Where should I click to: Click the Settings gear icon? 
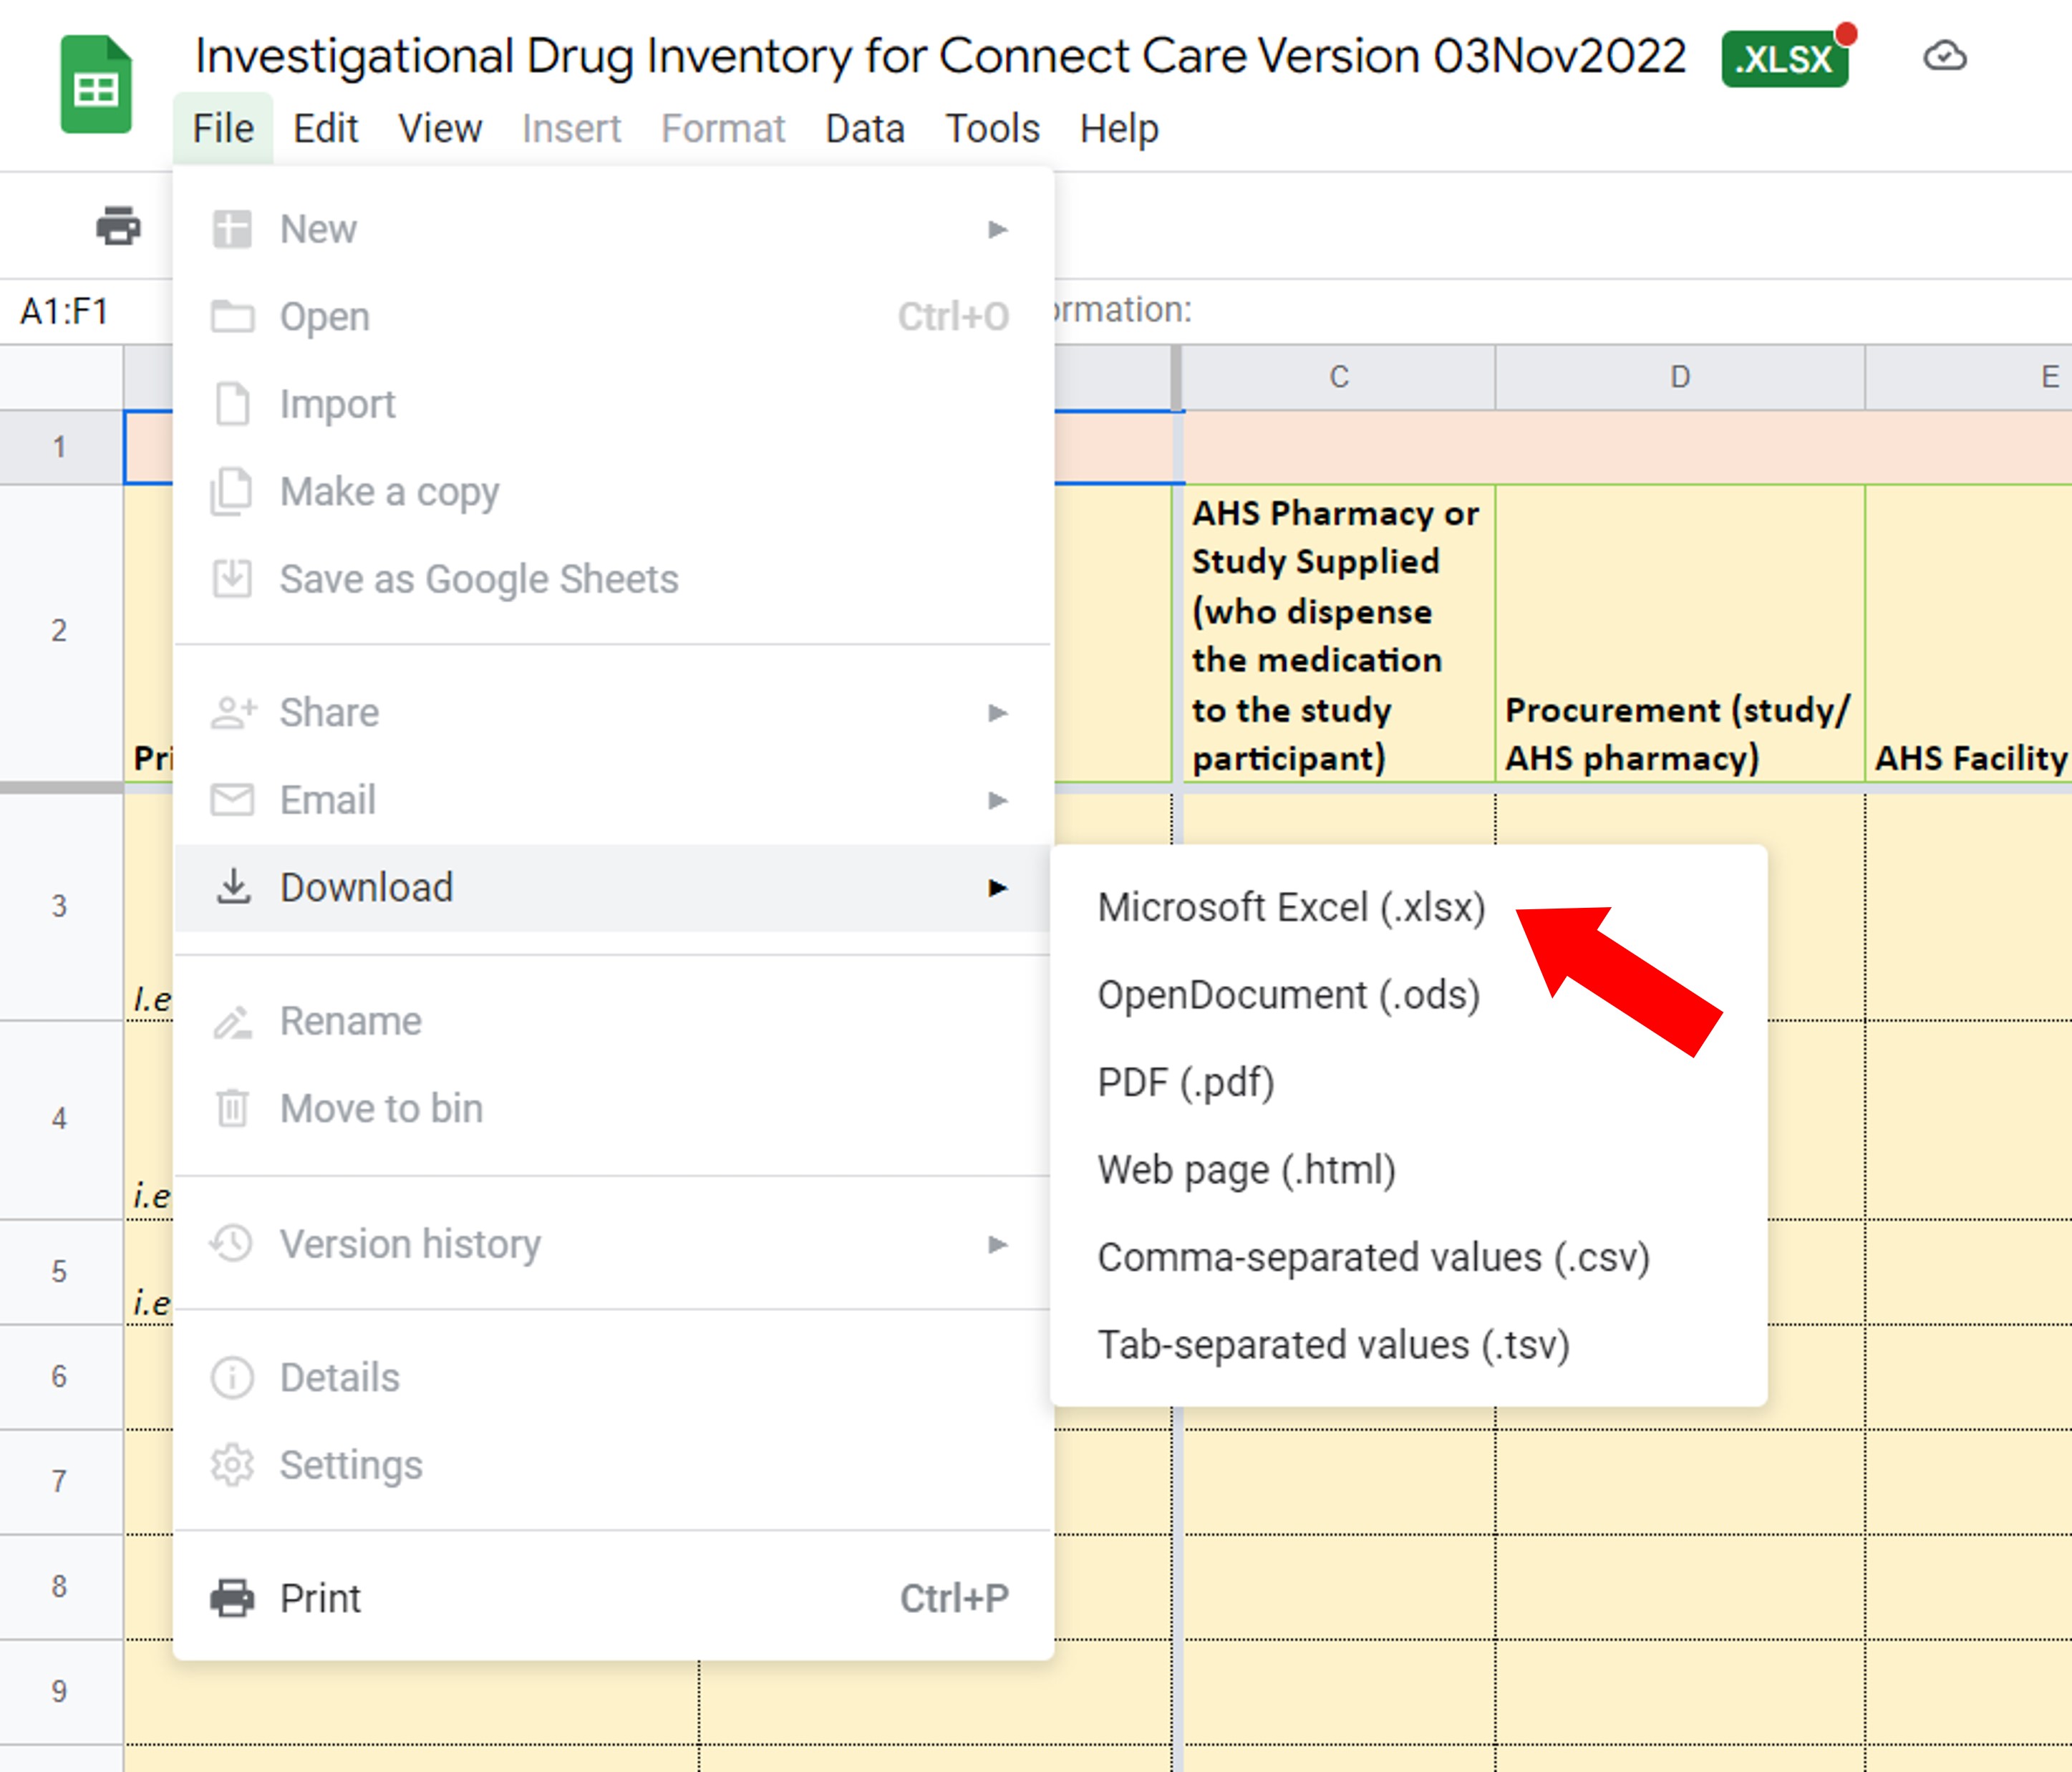(x=232, y=1465)
